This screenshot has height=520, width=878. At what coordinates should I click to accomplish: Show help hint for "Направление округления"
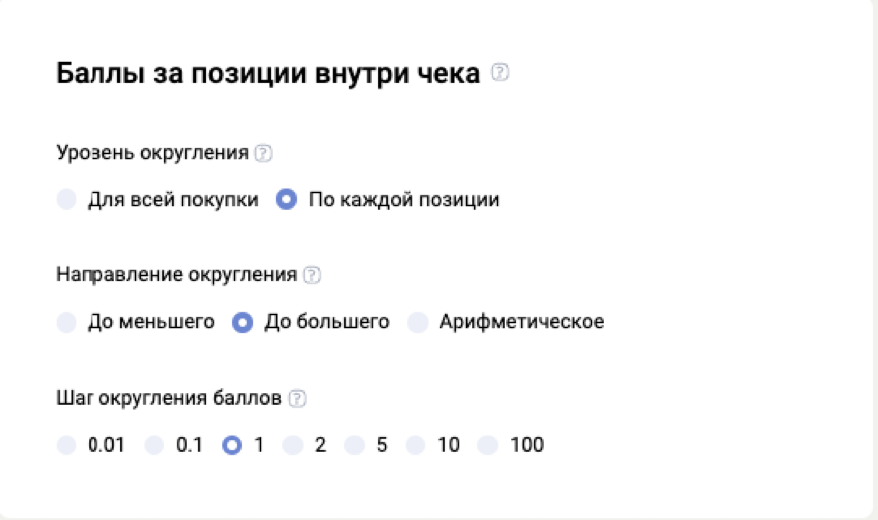[312, 274]
